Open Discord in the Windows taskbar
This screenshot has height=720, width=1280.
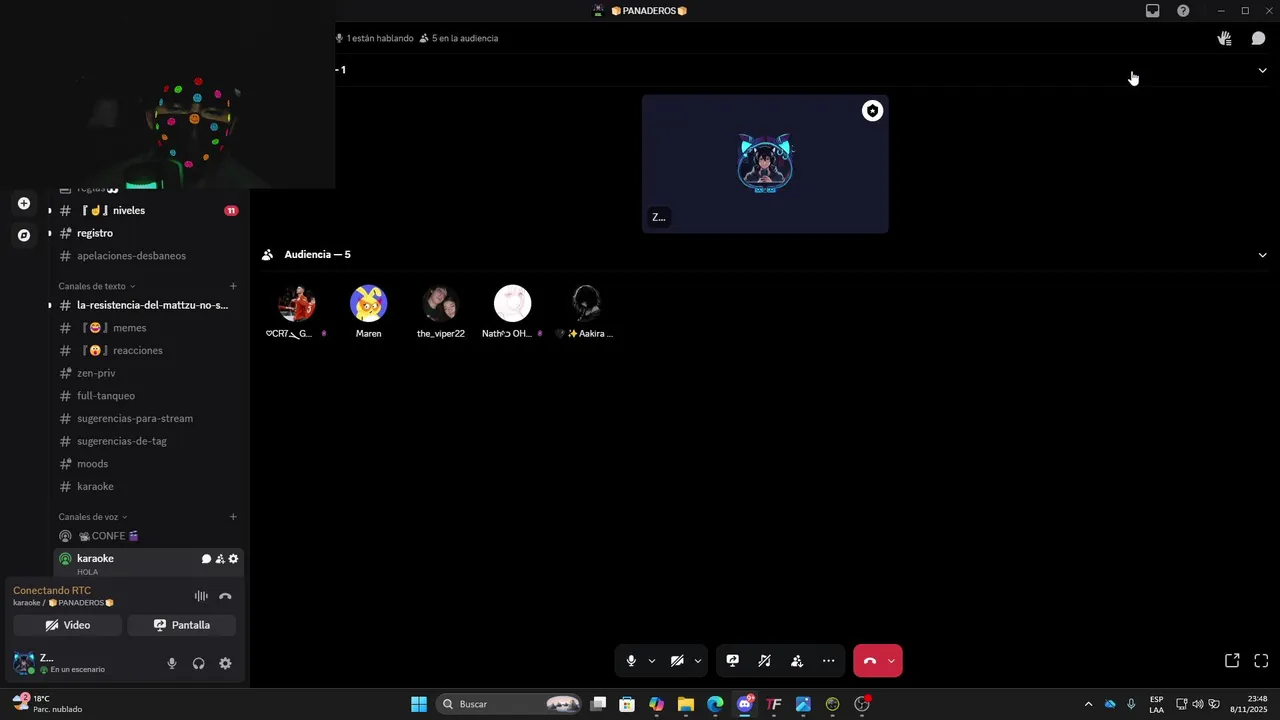tap(744, 704)
